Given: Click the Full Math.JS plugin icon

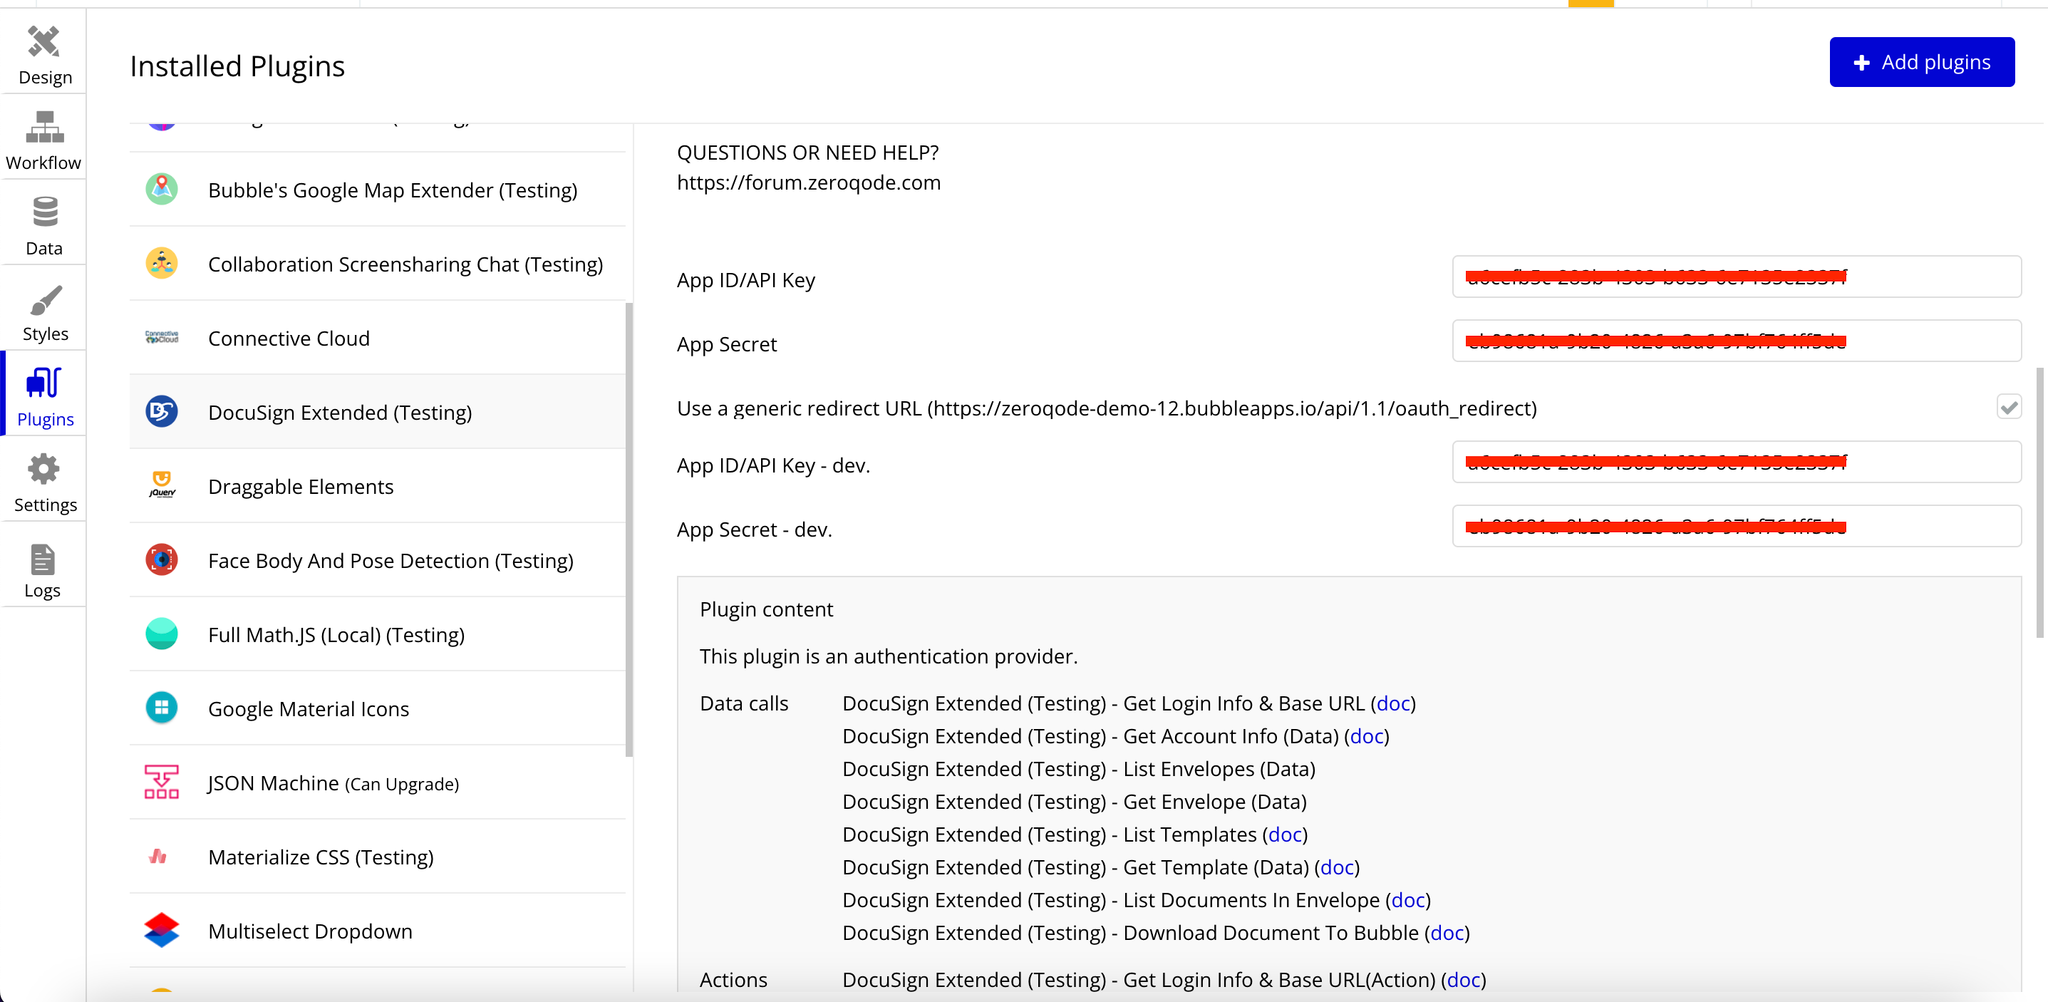Looking at the screenshot, I should click(162, 633).
